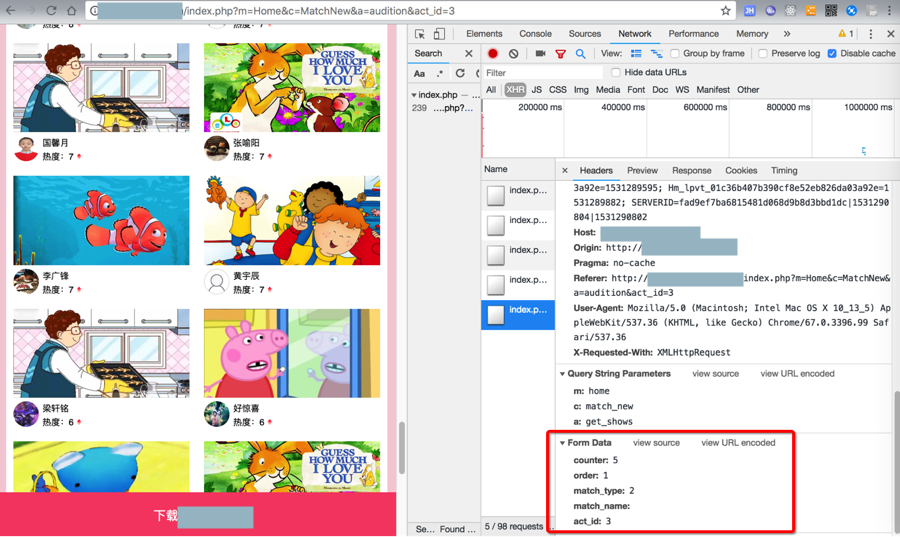Toggle the red filter funnel icon

pos(560,54)
